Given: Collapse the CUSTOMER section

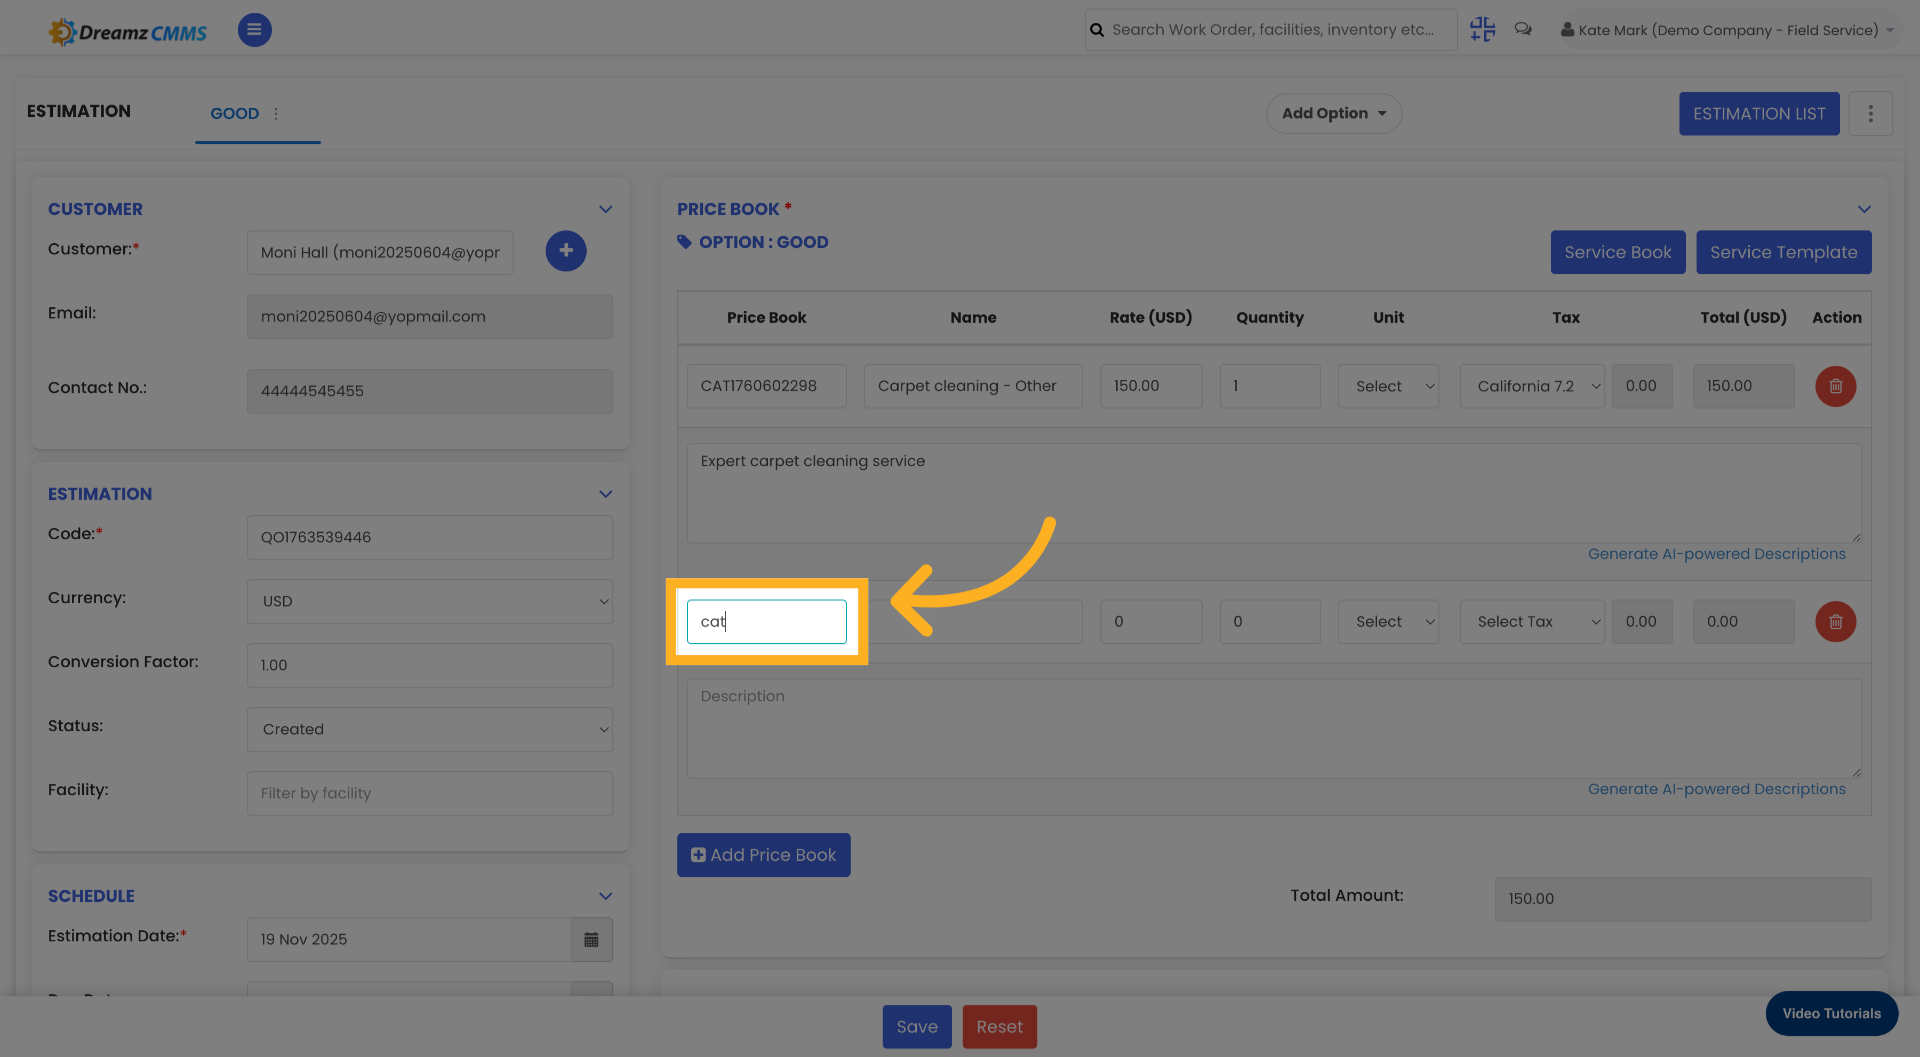Looking at the screenshot, I should pyautogui.click(x=605, y=209).
